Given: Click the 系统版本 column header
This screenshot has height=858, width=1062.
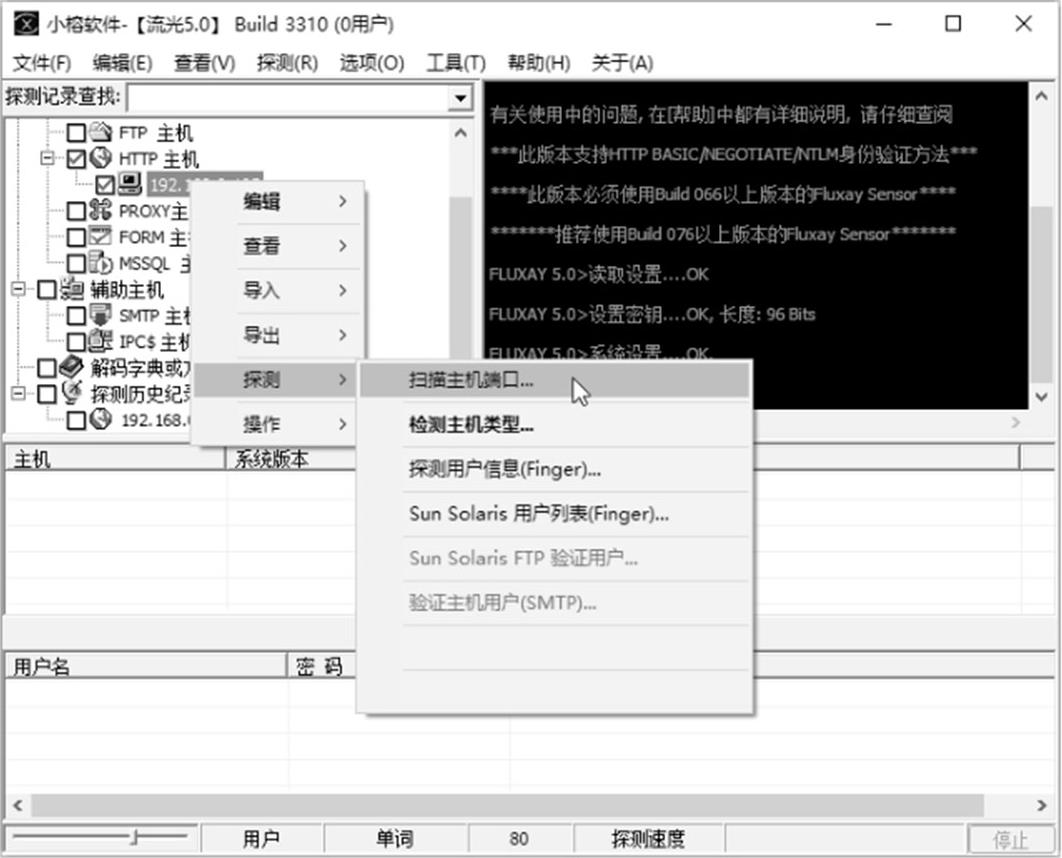Looking at the screenshot, I should (x=291, y=459).
